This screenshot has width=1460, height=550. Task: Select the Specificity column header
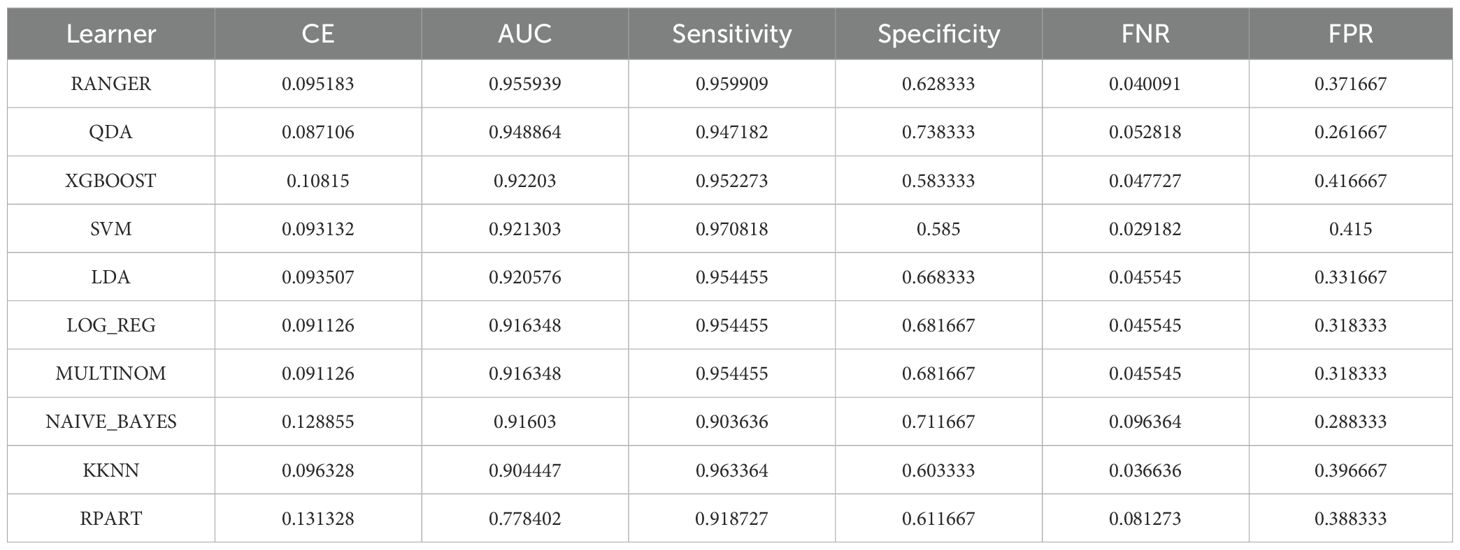[938, 34]
